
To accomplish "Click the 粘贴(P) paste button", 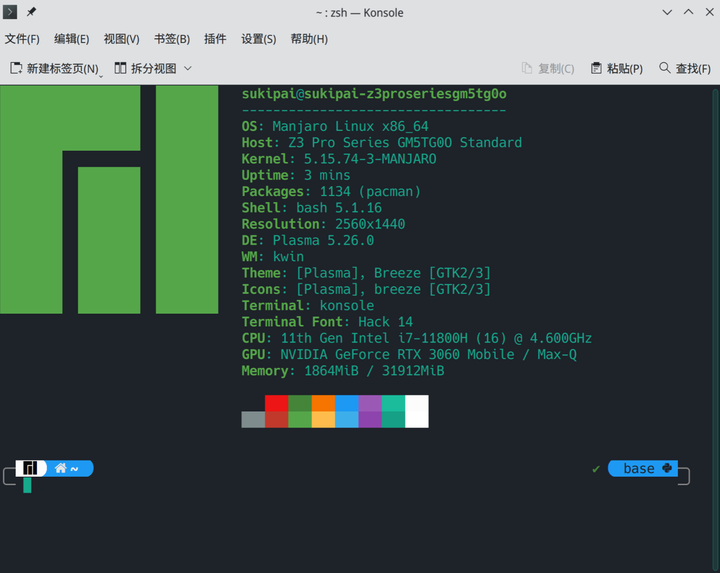I will pyautogui.click(x=617, y=68).
